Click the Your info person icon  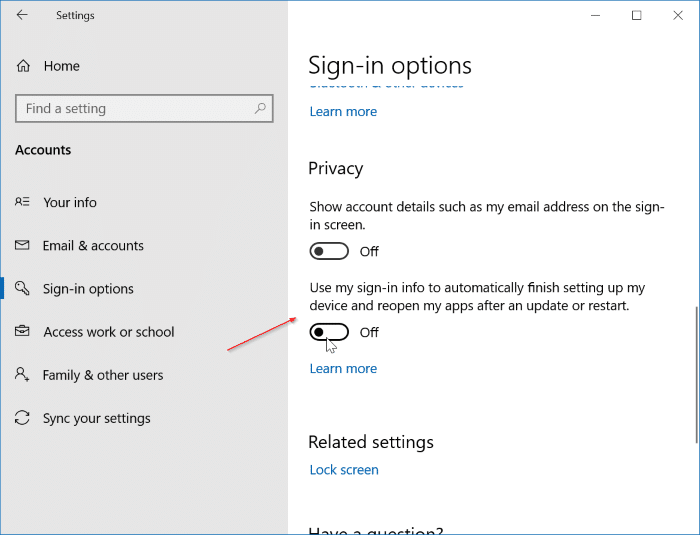[22, 202]
